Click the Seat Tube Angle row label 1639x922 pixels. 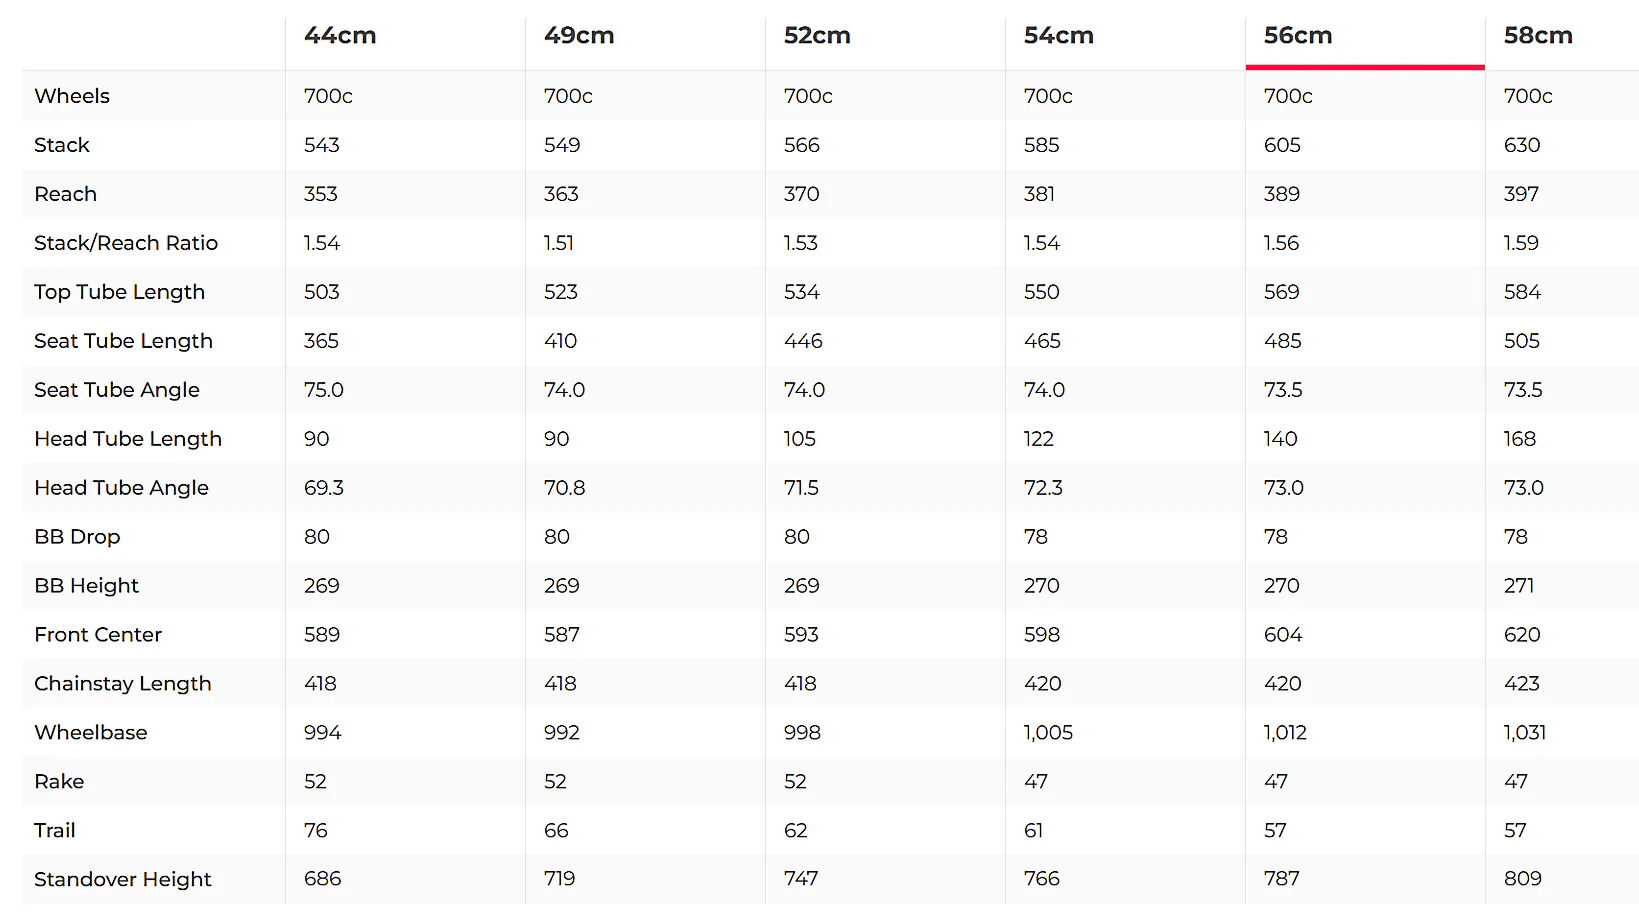117,390
